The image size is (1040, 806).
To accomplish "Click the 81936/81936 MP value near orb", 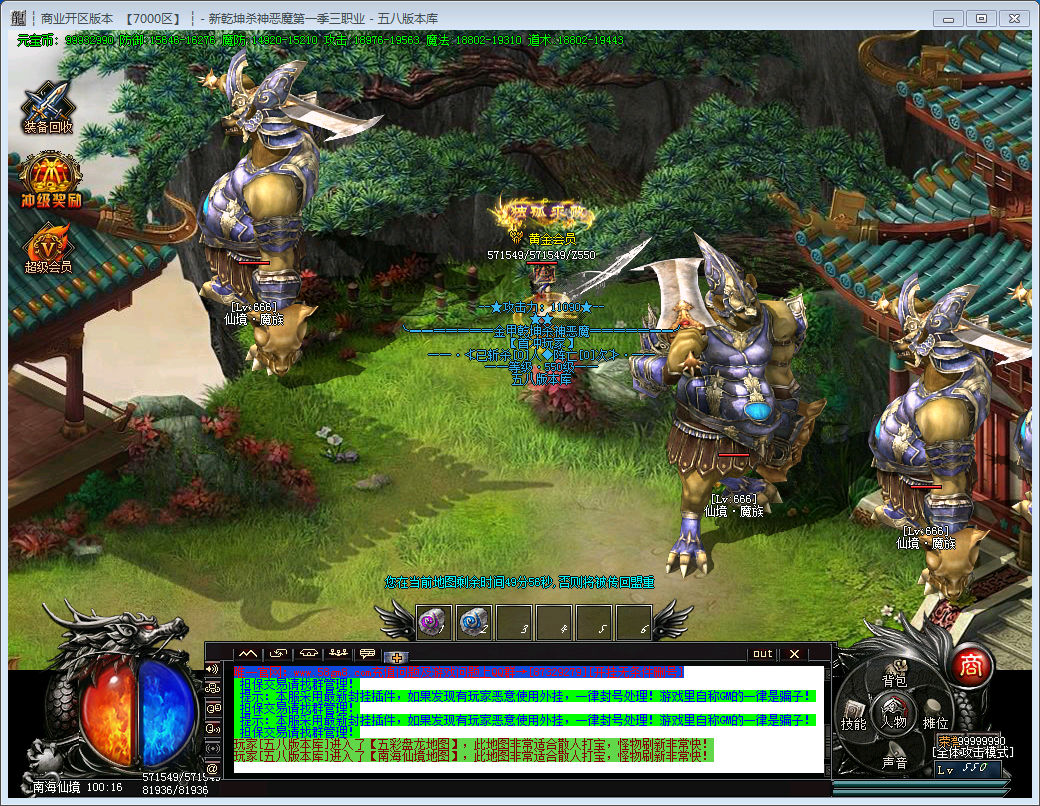I will click(175, 789).
